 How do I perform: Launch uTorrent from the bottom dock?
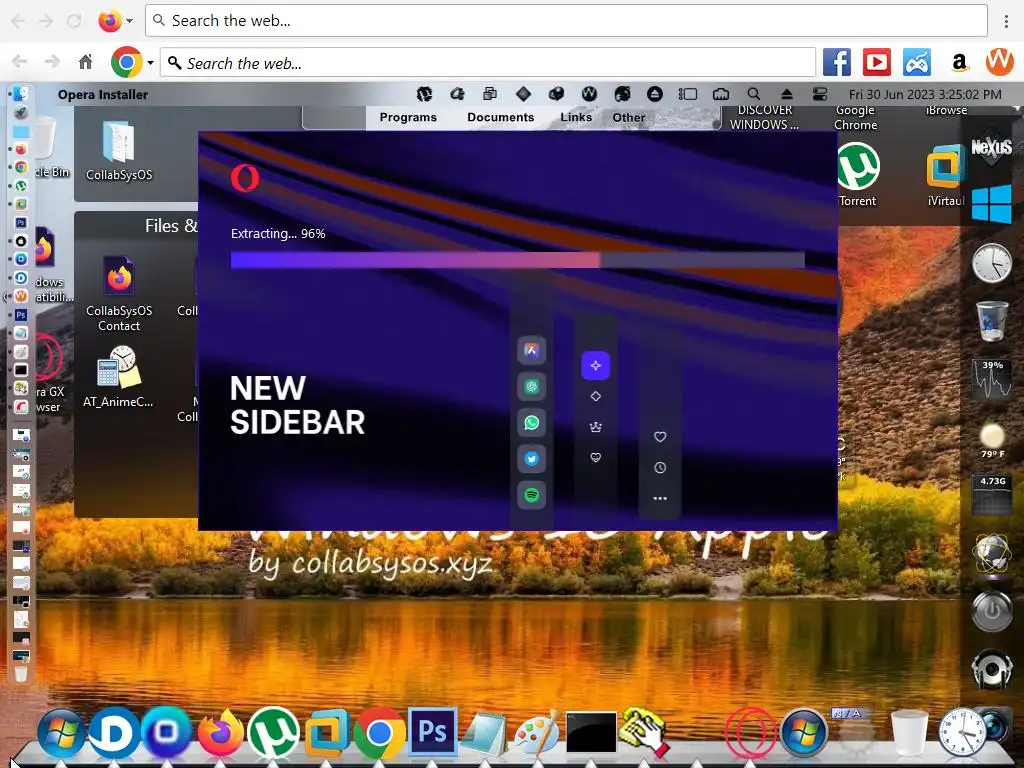[x=273, y=732]
